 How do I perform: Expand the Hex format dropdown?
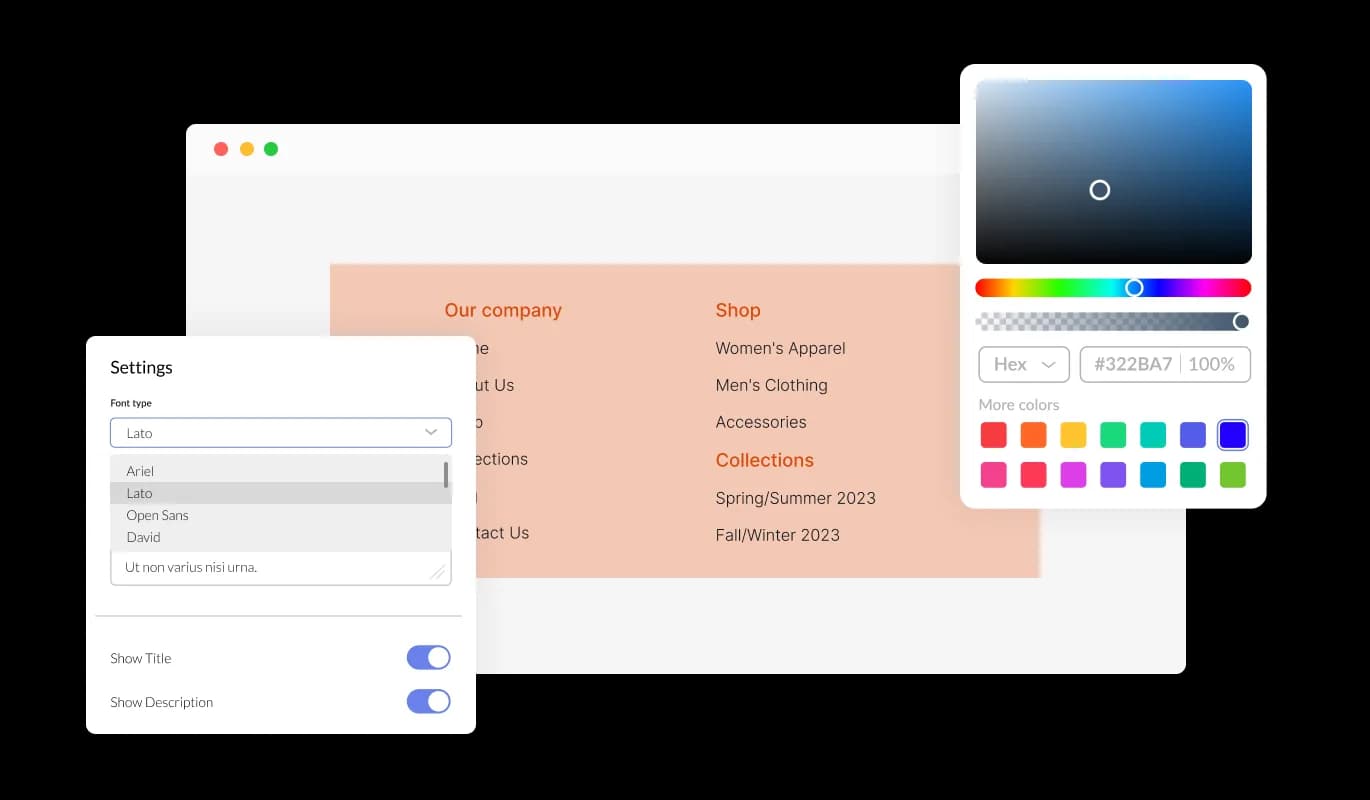coord(1023,364)
